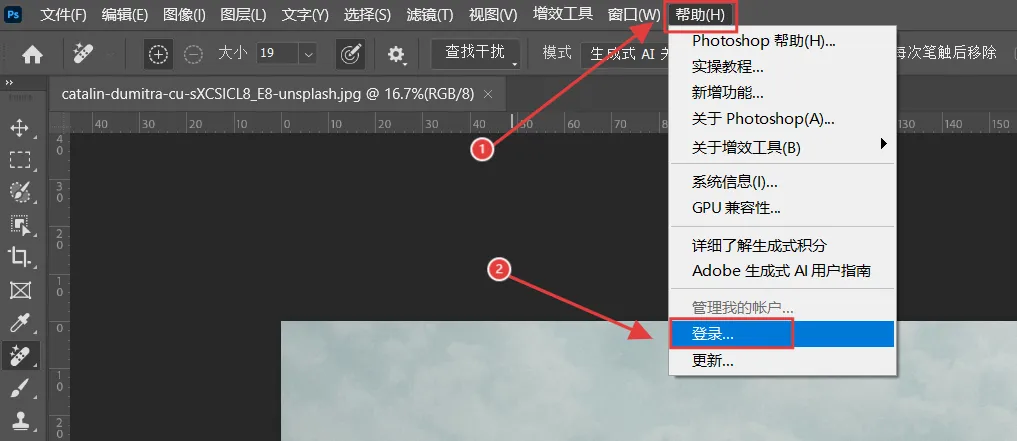This screenshot has width=1017, height=441.
Task: Open the gear settings options
Action: pos(396,54)
